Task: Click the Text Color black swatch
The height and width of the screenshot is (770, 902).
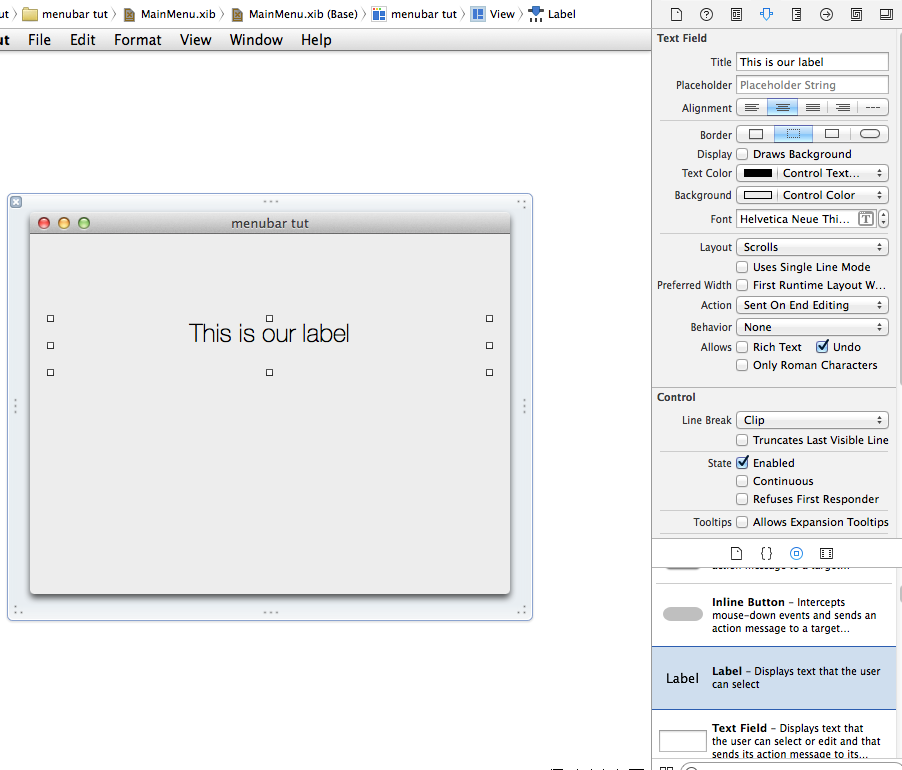Action: [x=757, y=173]
